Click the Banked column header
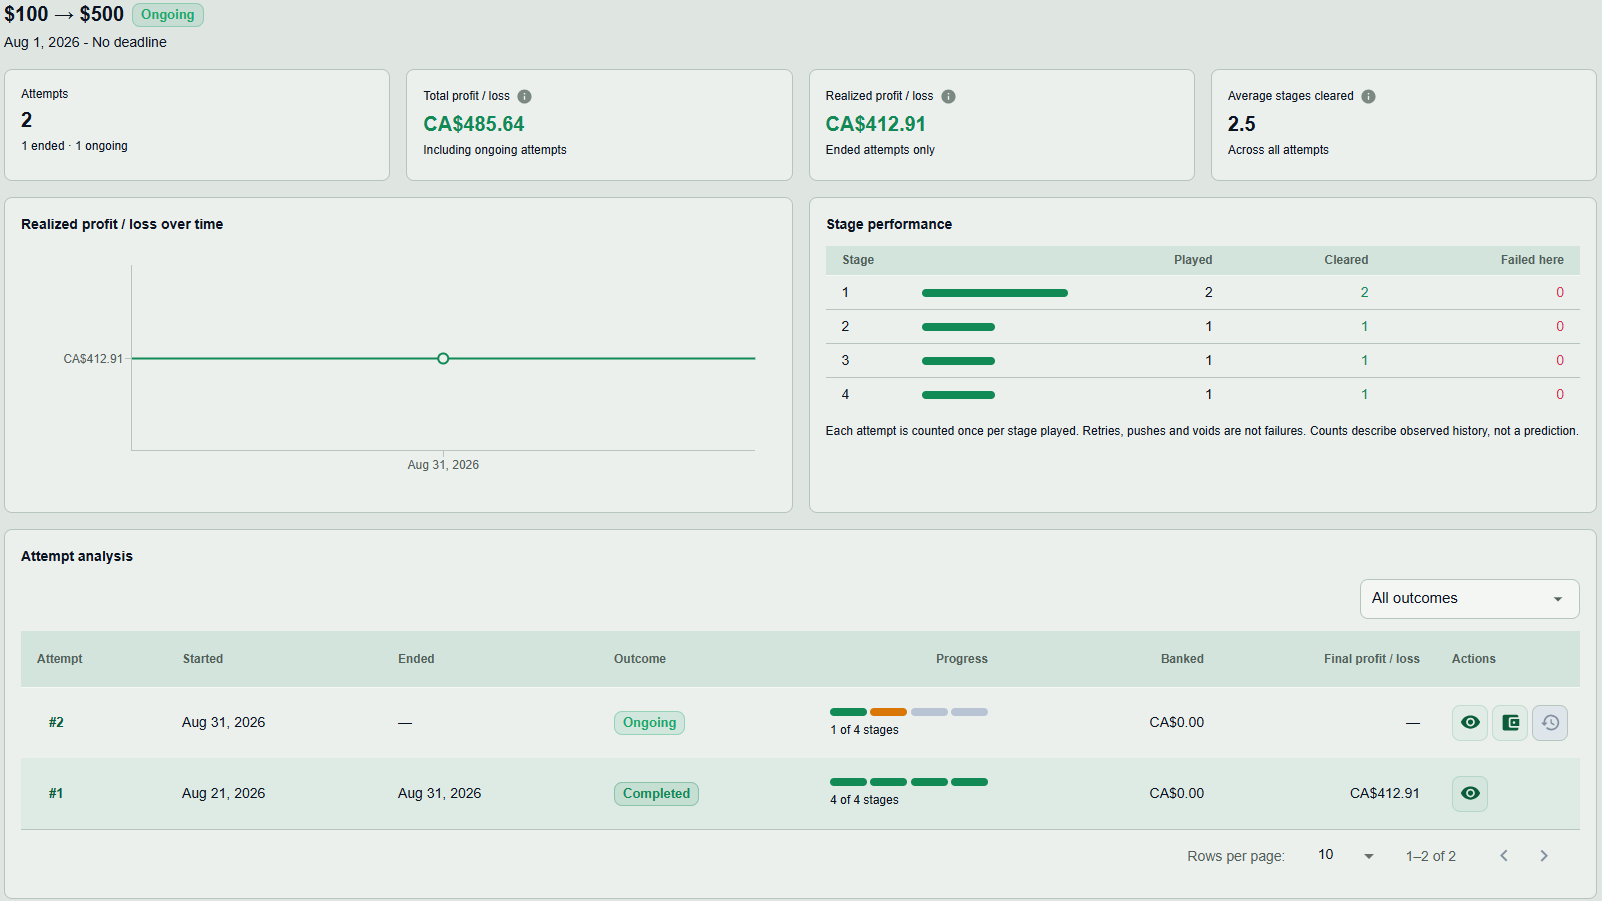 [x=1182, y=659]
